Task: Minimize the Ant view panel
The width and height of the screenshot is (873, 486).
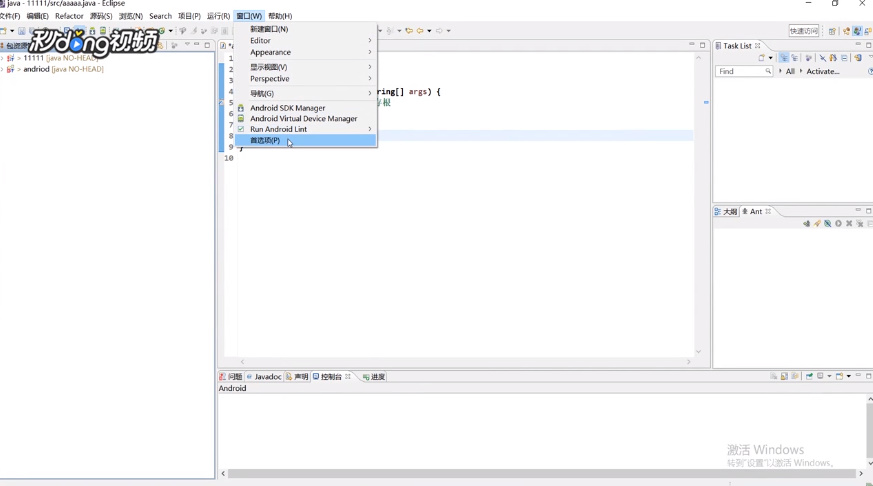Action: click(x=858, y=210)
